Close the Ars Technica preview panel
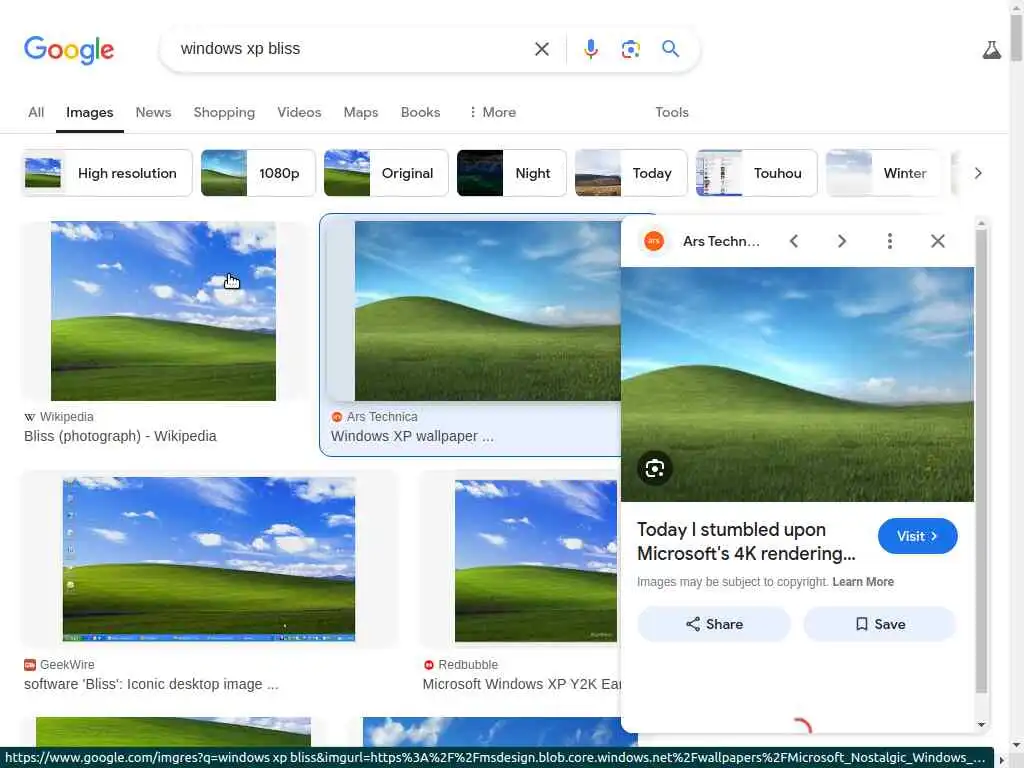Screen dimensions: 1024x768 coord(938,241)
